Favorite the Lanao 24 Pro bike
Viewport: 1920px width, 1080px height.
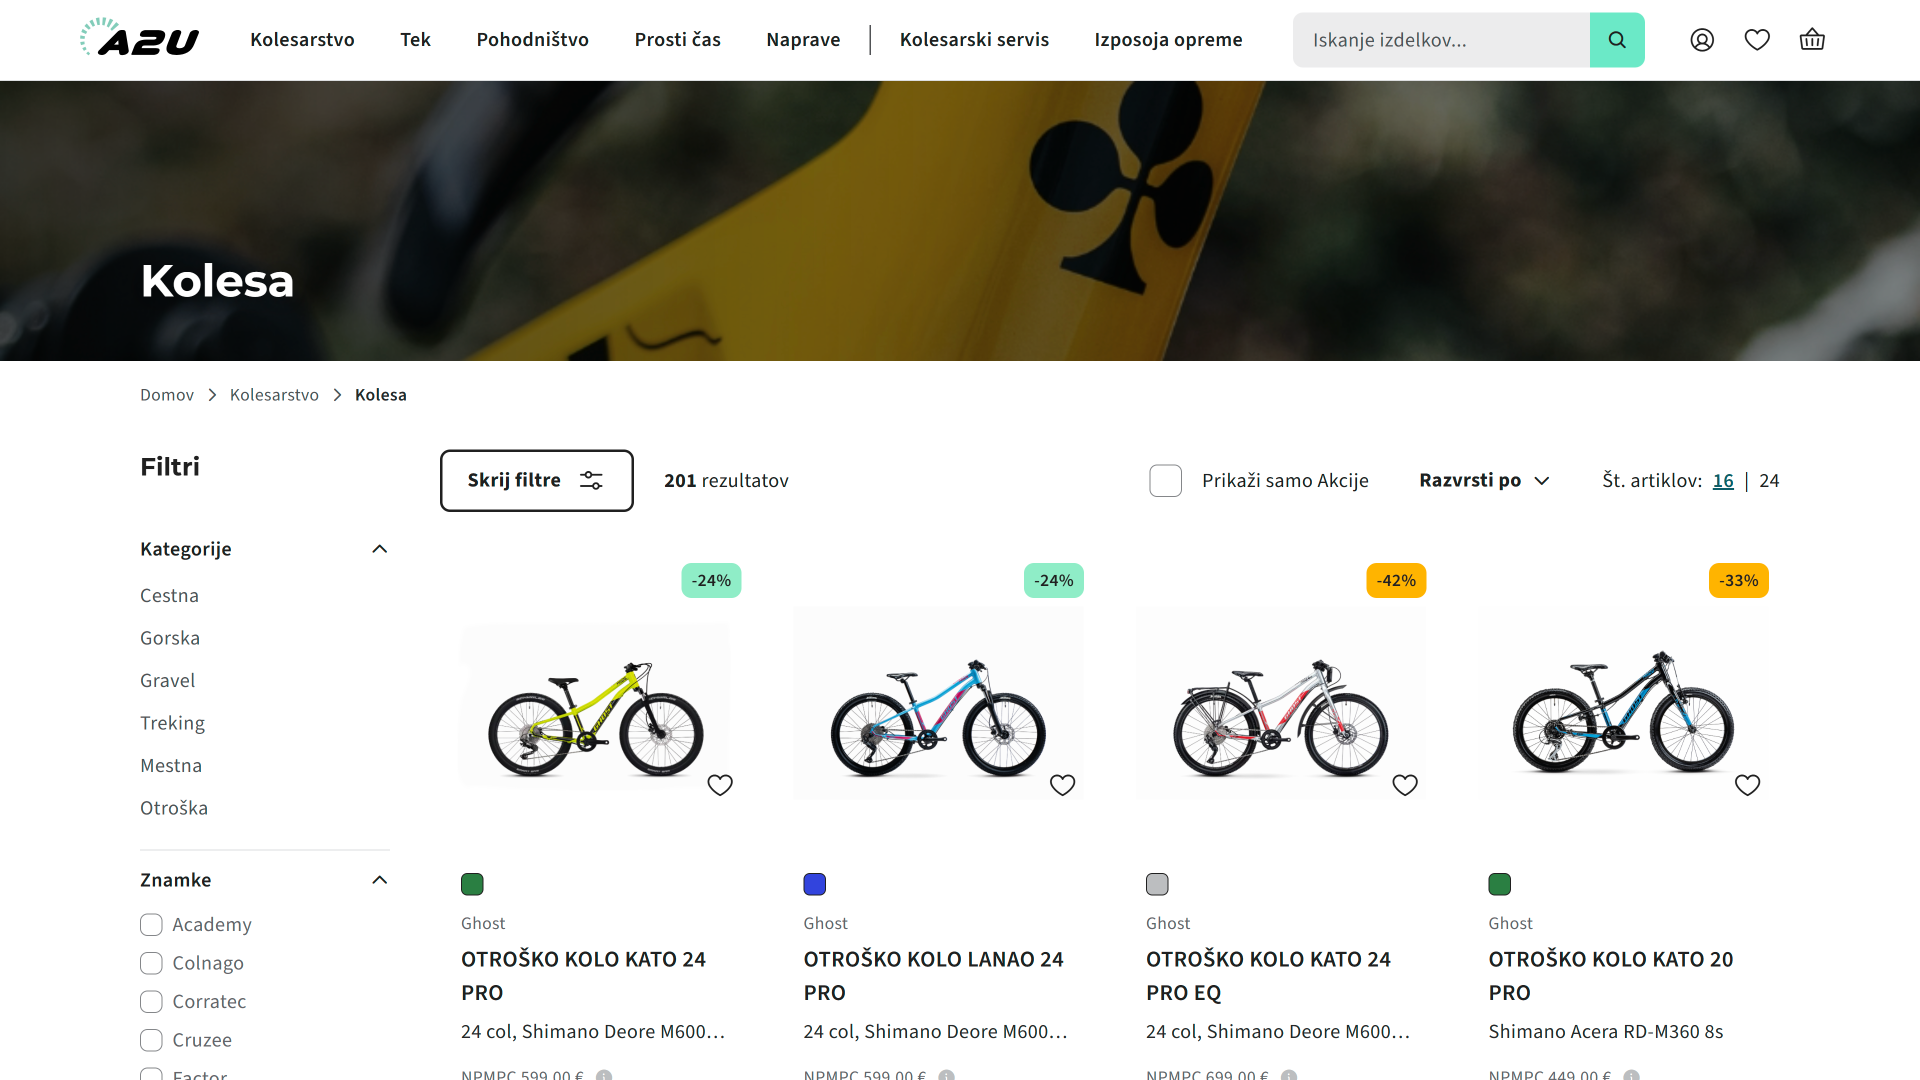coord(1062,785)
